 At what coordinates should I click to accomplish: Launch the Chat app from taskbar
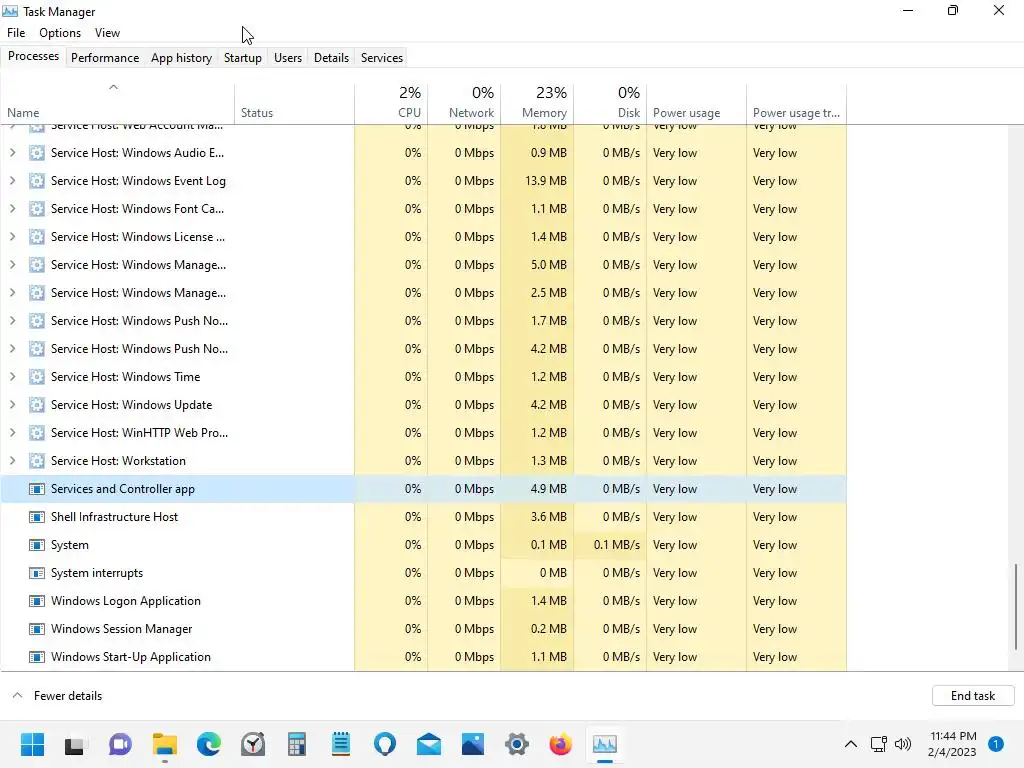click(x=120, y=744)
